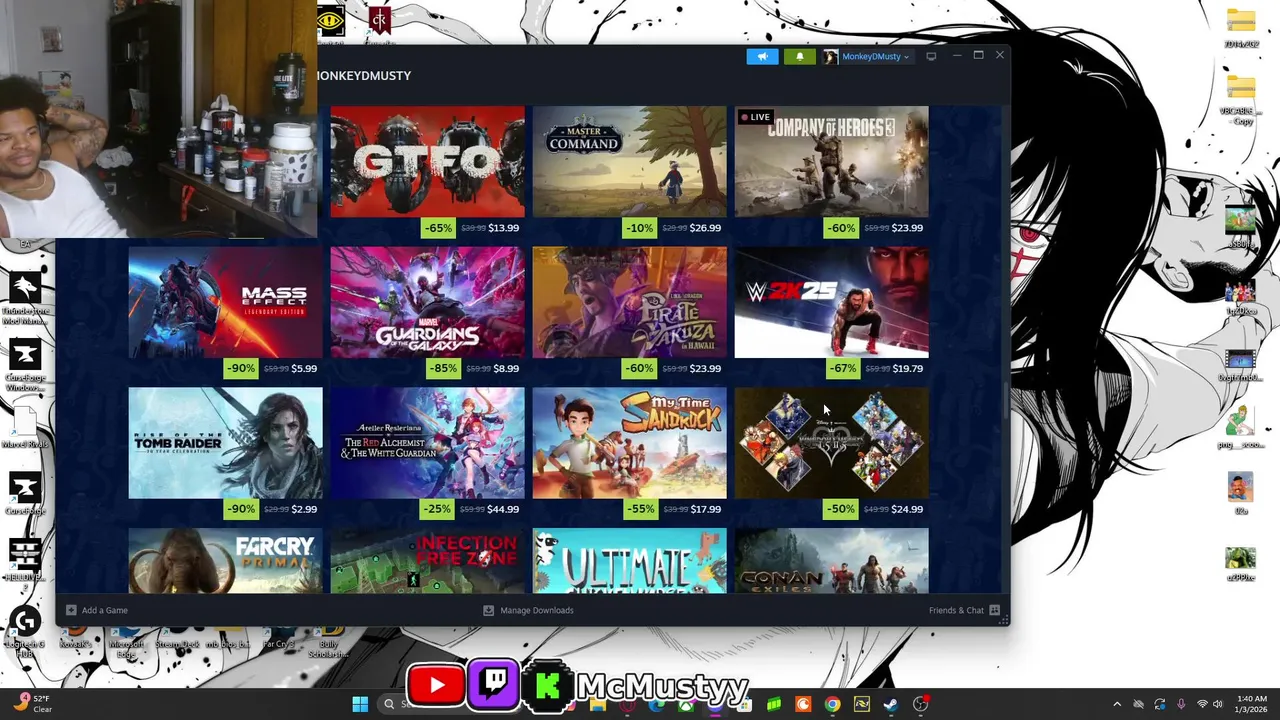Click the $44.99 Atelier Resleriana price

coord(503,510)
